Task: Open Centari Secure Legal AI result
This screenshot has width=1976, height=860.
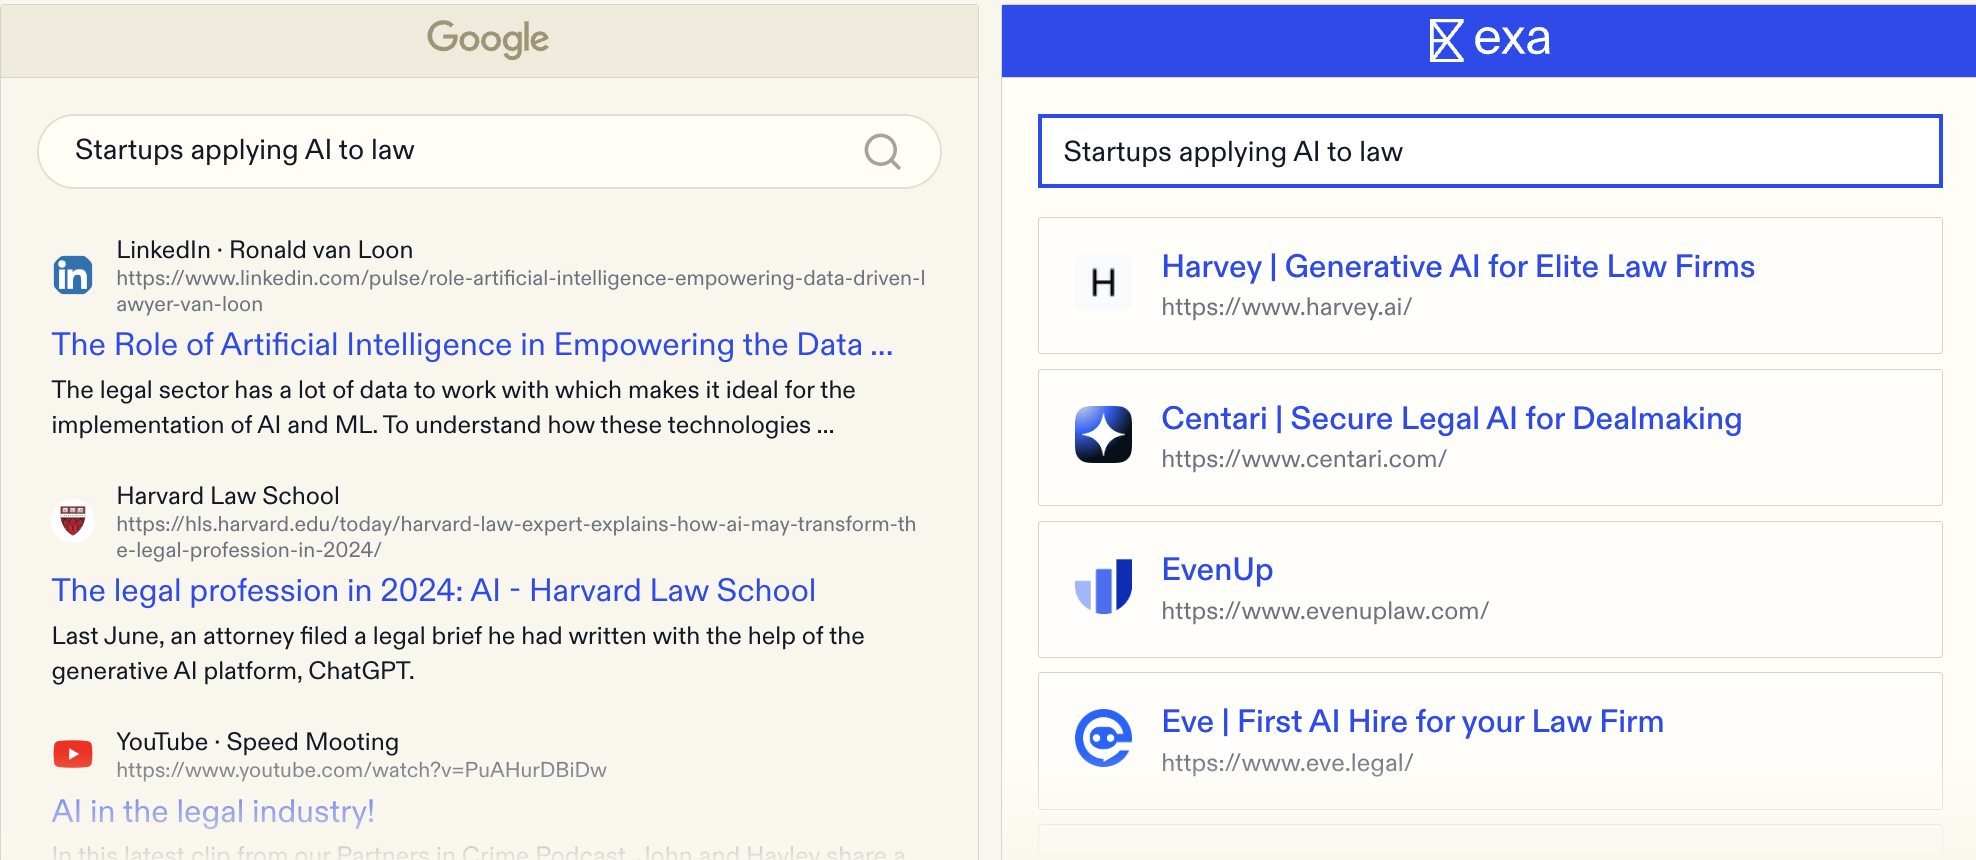Action: point(1451,419)
